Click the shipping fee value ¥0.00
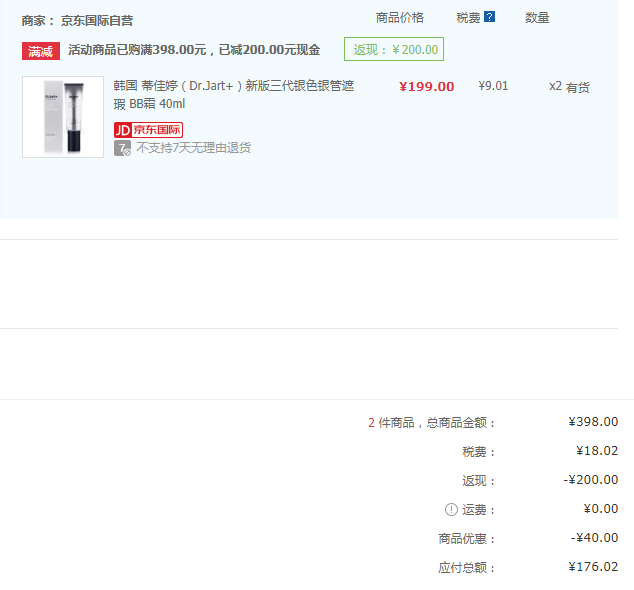634x590 pixels. (x=600, y=509)
